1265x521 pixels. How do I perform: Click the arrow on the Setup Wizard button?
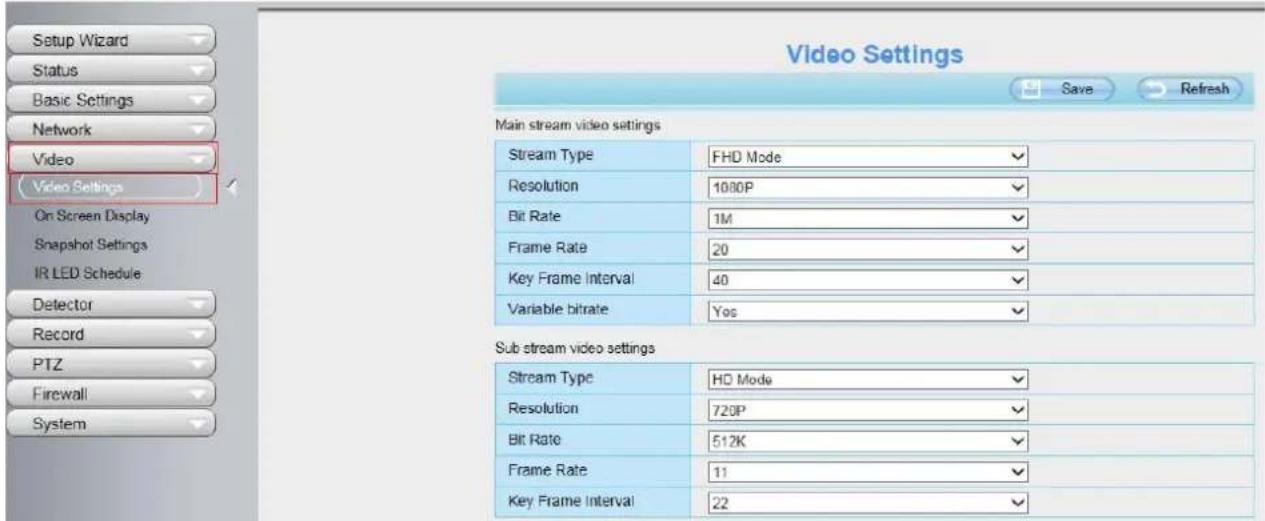coord(199,42)
